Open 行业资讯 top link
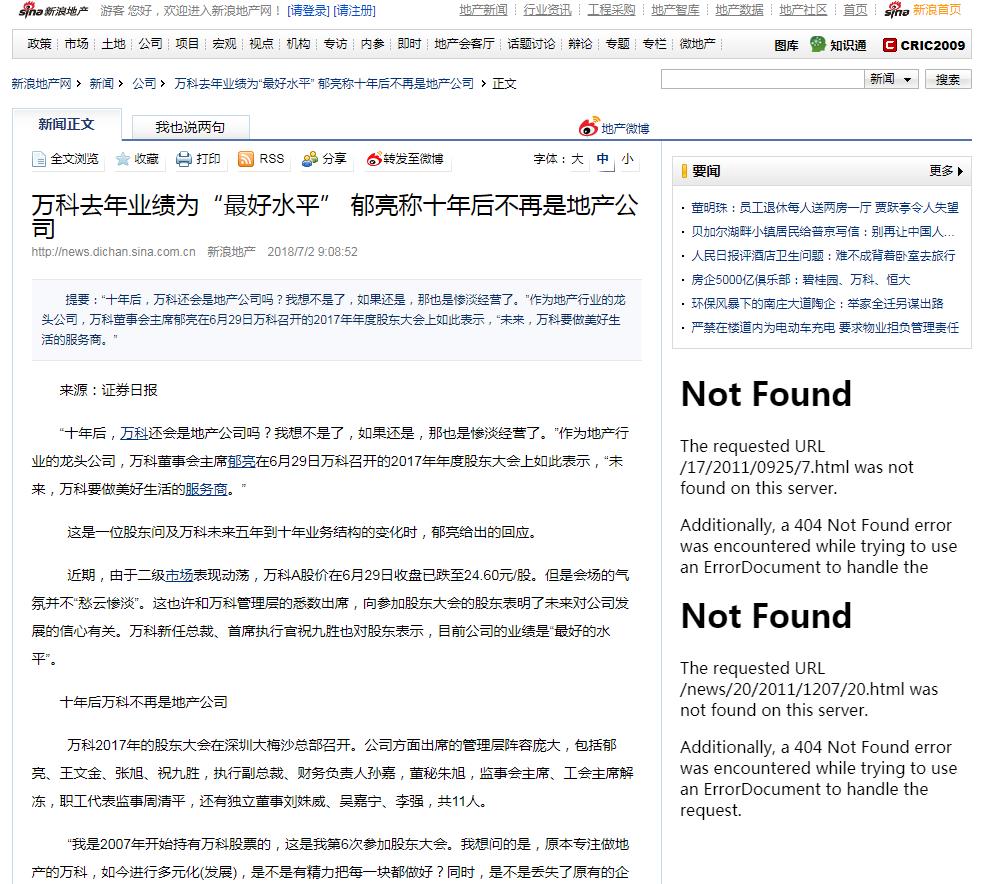This screenshot has height=884, width=998. click(x=547, y=10)
